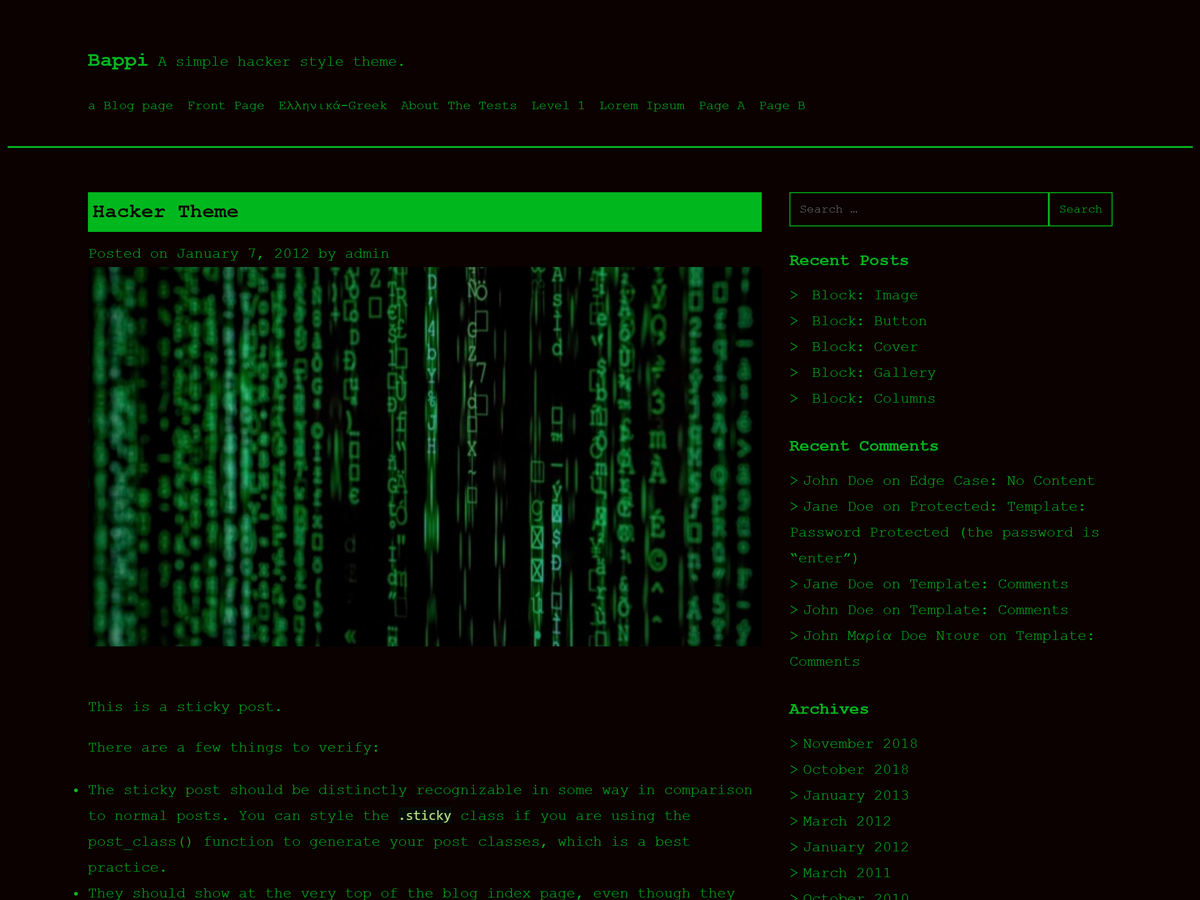Open the Lorem Ipsum page
The height and width of the screenshot is (900, 1200).
coord(641,105)
